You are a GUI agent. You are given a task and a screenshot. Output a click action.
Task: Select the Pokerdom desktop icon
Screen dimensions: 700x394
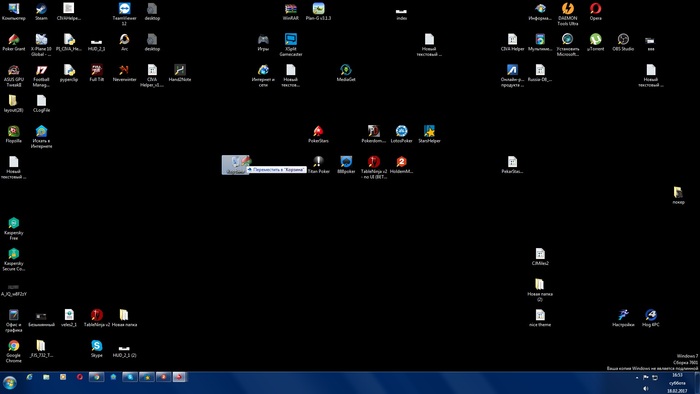(x=374, y=135)
